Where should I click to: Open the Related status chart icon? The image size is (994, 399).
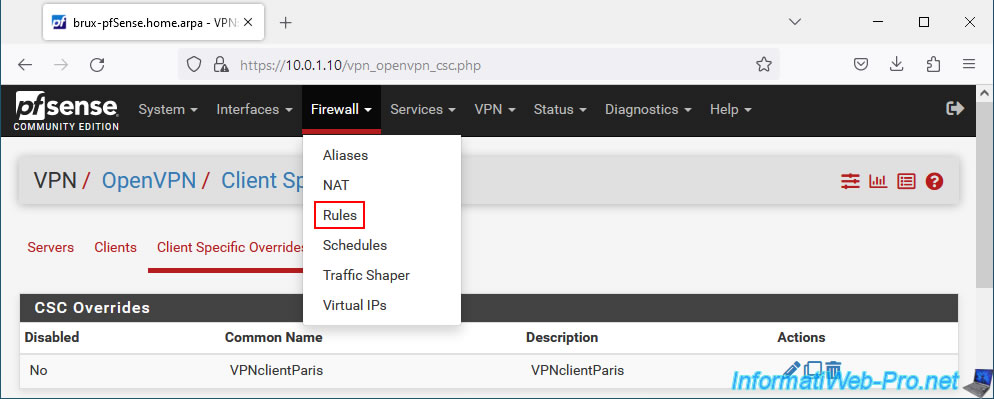pos(878,181)
